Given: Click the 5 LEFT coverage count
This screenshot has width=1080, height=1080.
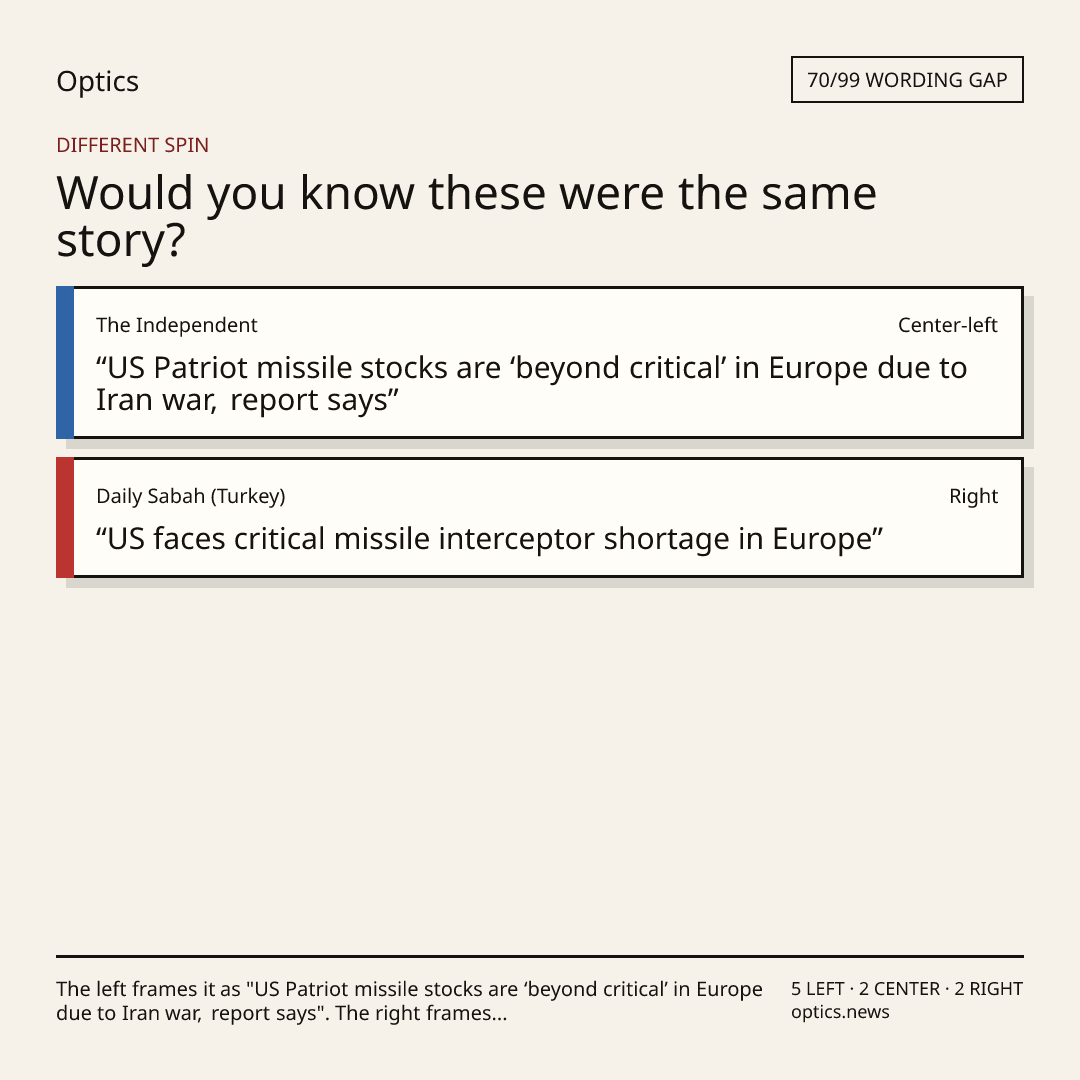Looking at the screenshot, I should (818, 989).
